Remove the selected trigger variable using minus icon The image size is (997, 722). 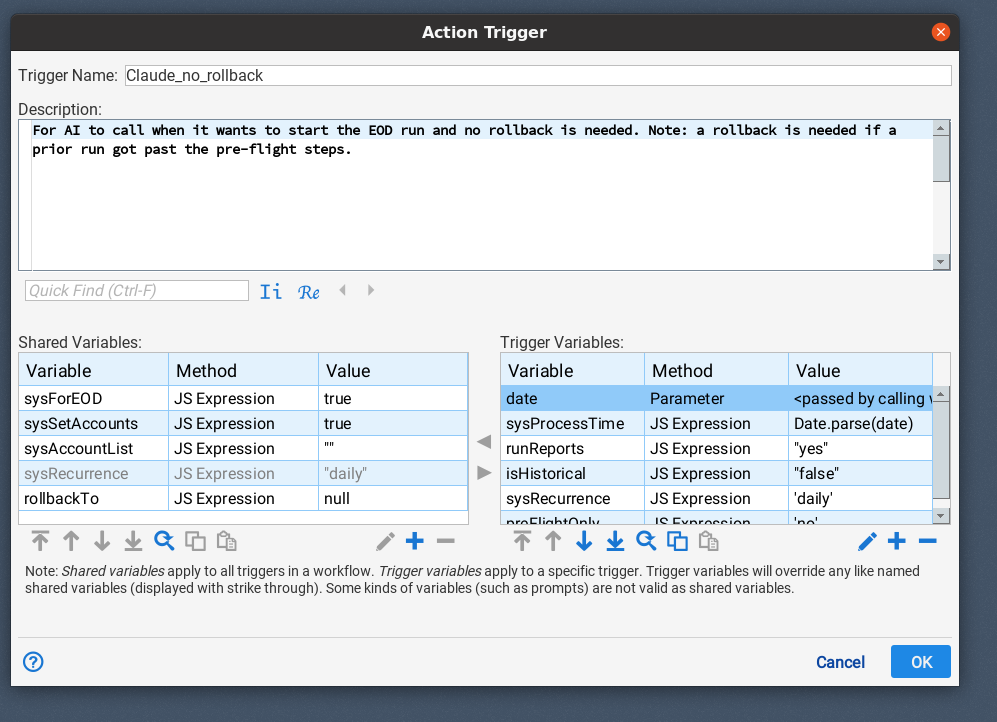pyautogui.click(x=926, y=541)
